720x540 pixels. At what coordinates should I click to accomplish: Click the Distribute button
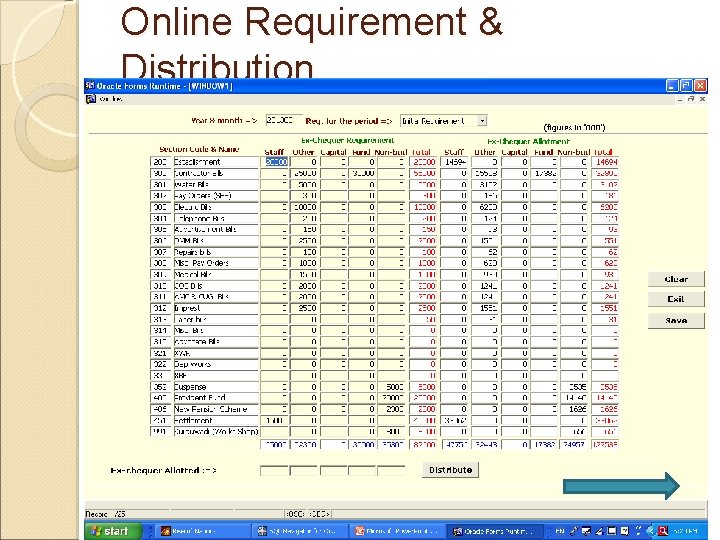[450, 470]
